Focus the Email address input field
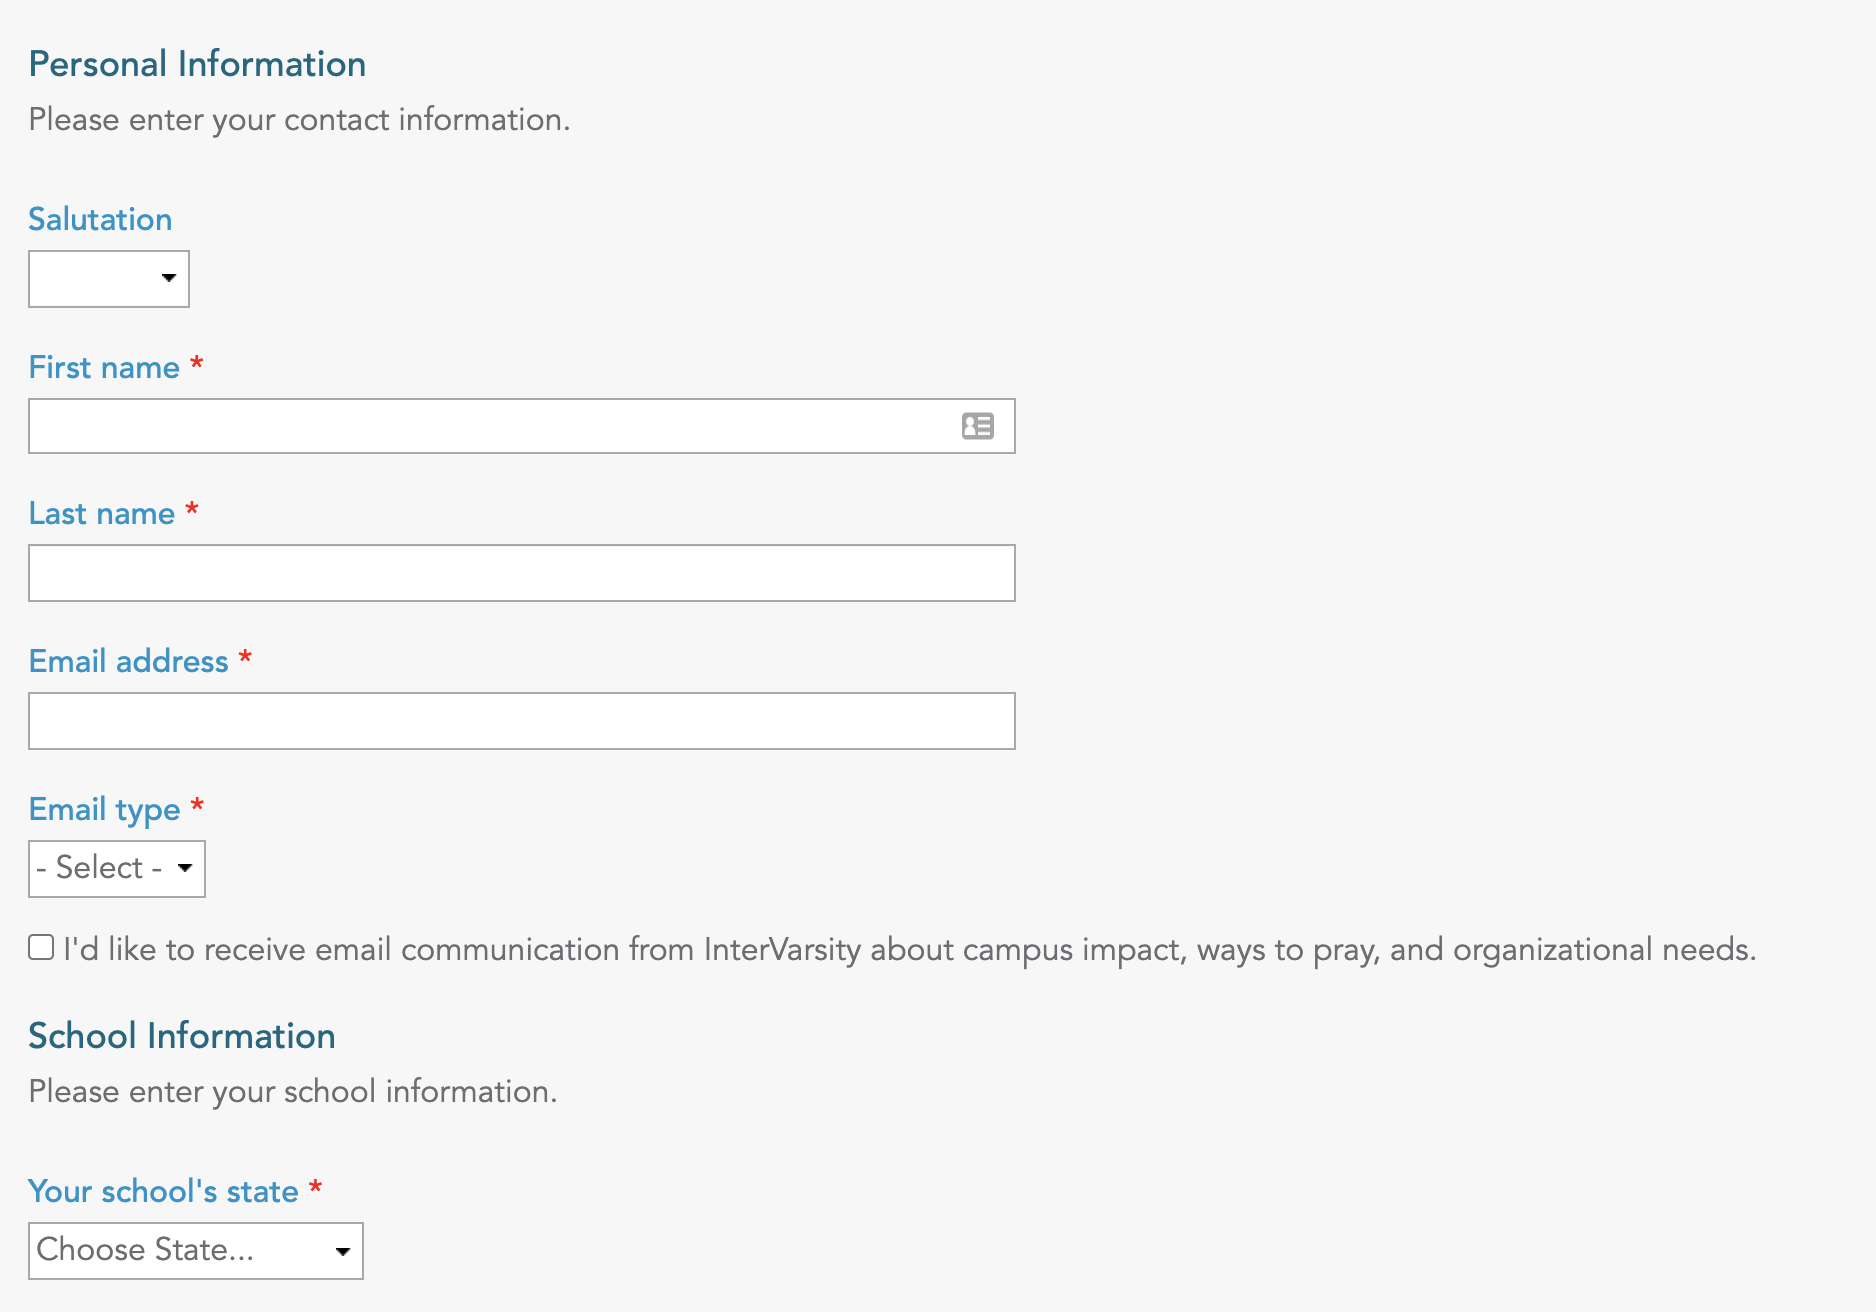Viewport: 1876px width, 1312px height. point(522,721)
